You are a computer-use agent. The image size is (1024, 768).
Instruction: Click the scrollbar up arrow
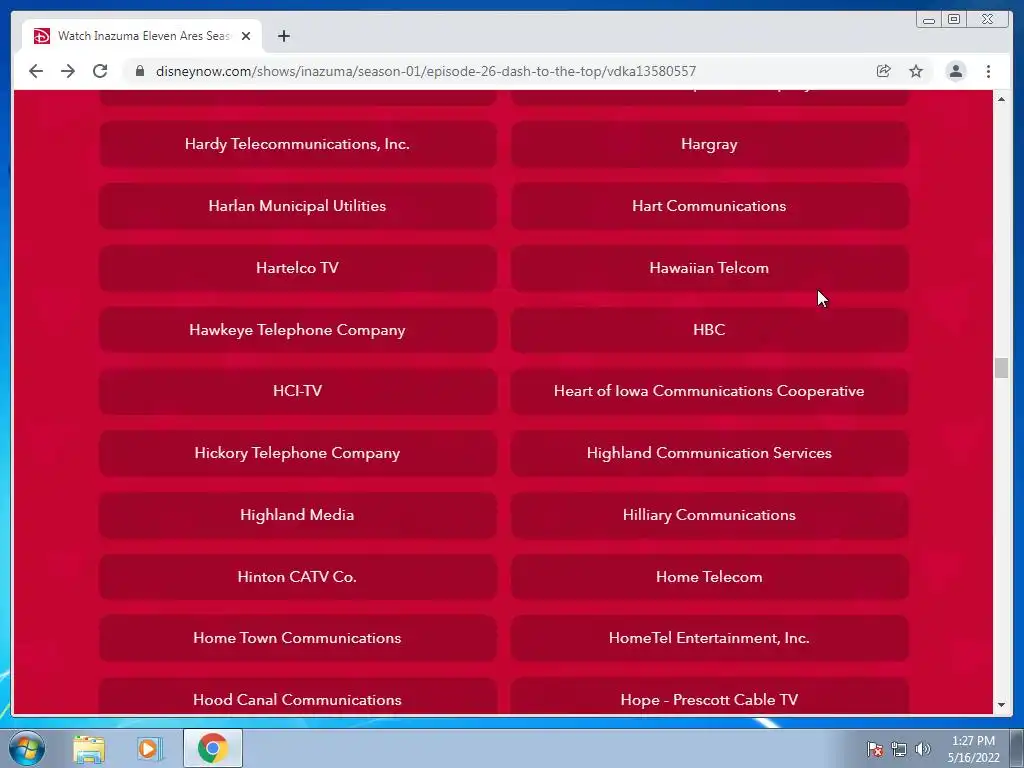1002,99
